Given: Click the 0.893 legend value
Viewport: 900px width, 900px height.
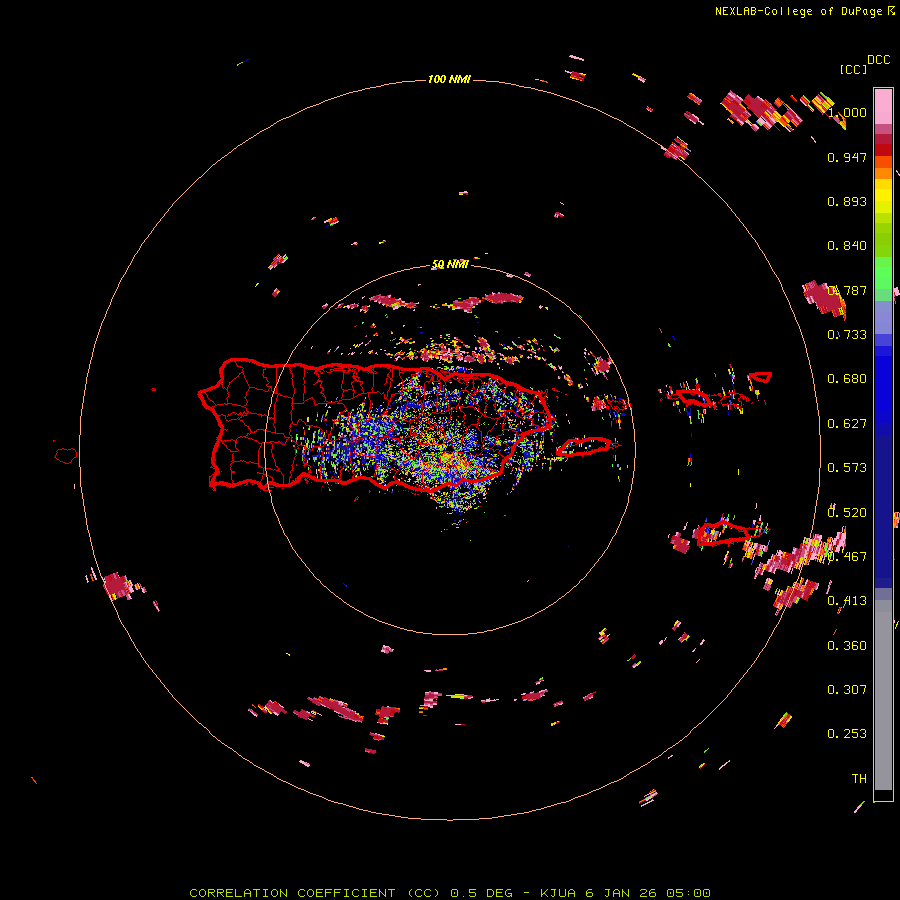Looking at the screenshot, I should (847, 201).
